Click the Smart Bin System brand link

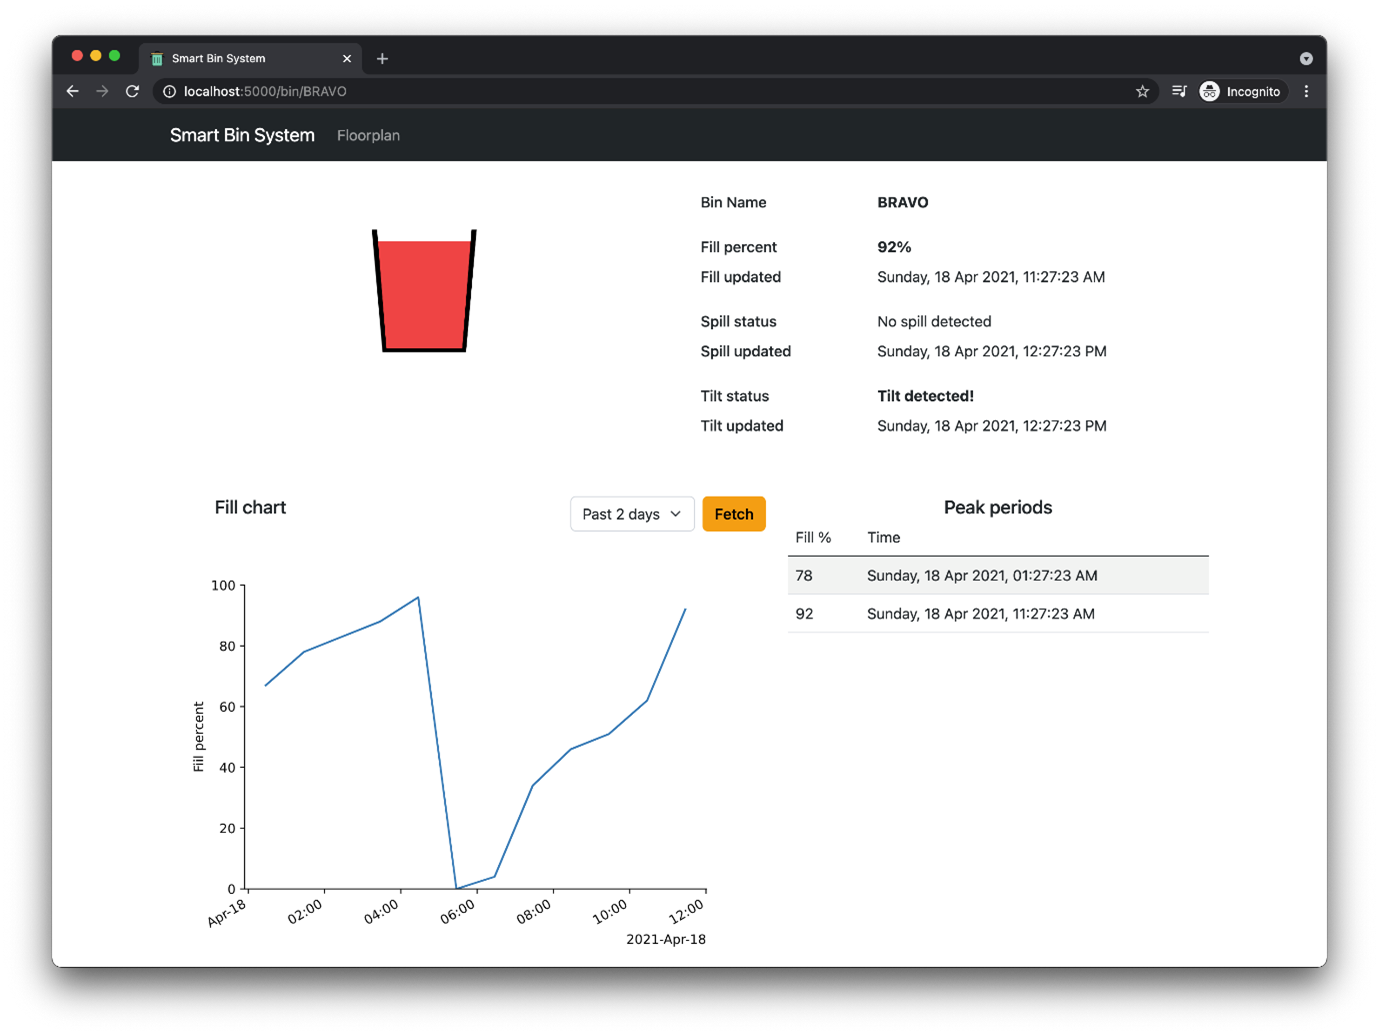(242, 135)
